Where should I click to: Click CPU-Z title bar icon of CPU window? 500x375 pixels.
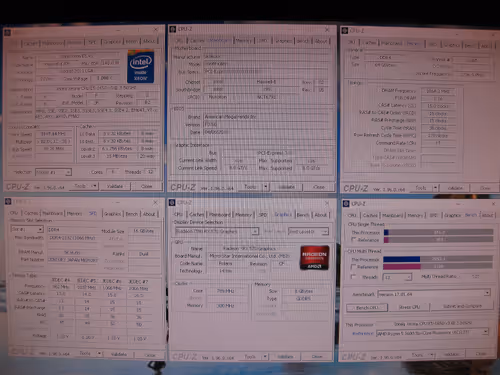(7, 32)
